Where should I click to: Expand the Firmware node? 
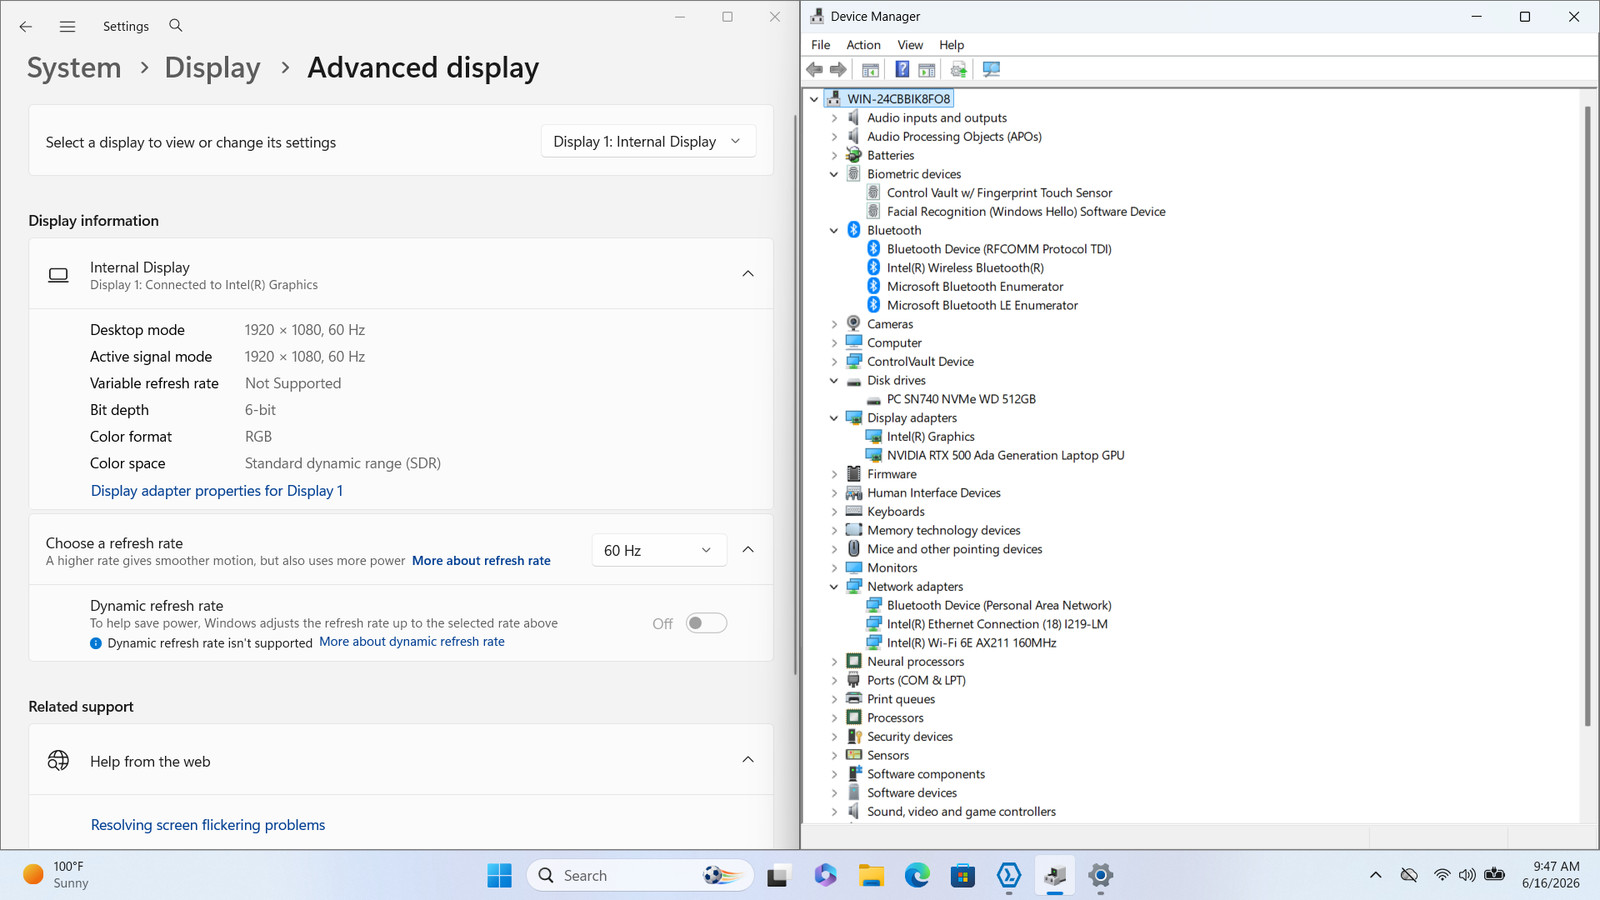coord(834,474)
